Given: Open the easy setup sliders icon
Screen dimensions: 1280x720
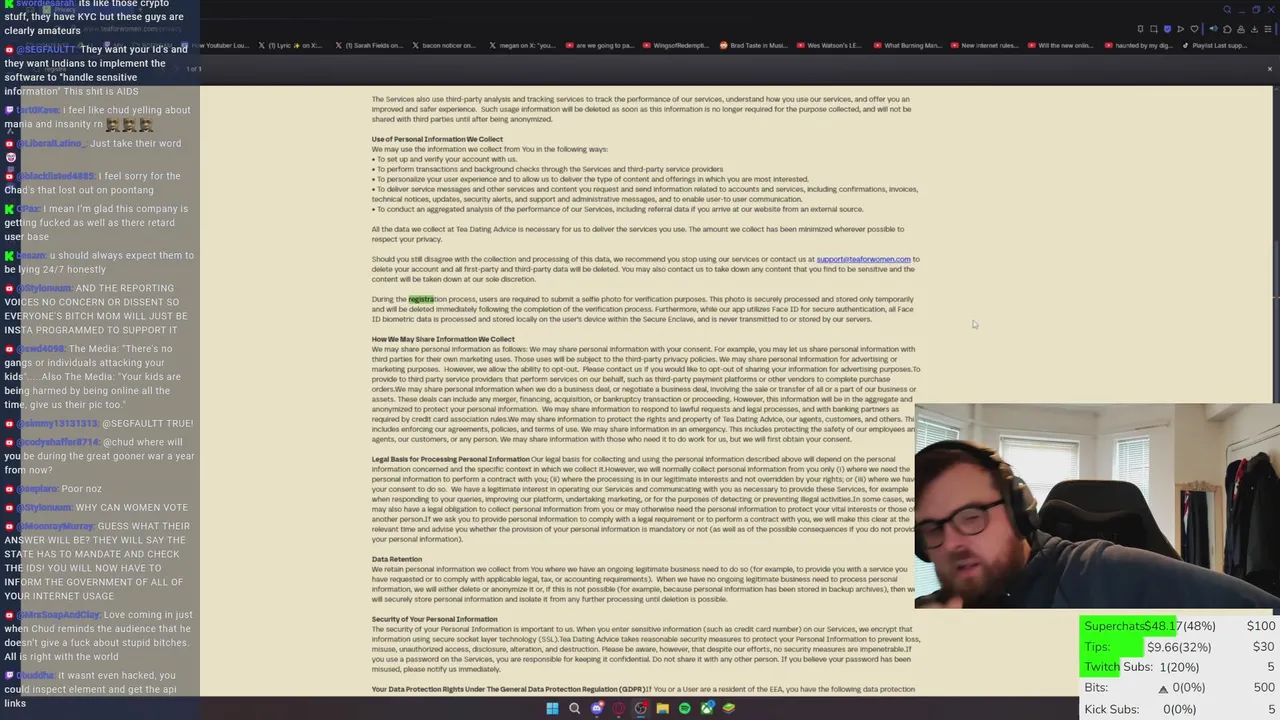Looking at the screenshot, I should tap(1268, 29).
